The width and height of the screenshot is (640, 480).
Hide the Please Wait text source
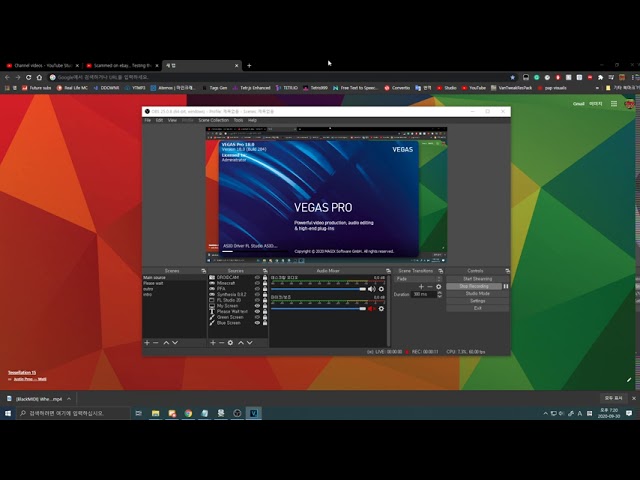click(257, 311)
